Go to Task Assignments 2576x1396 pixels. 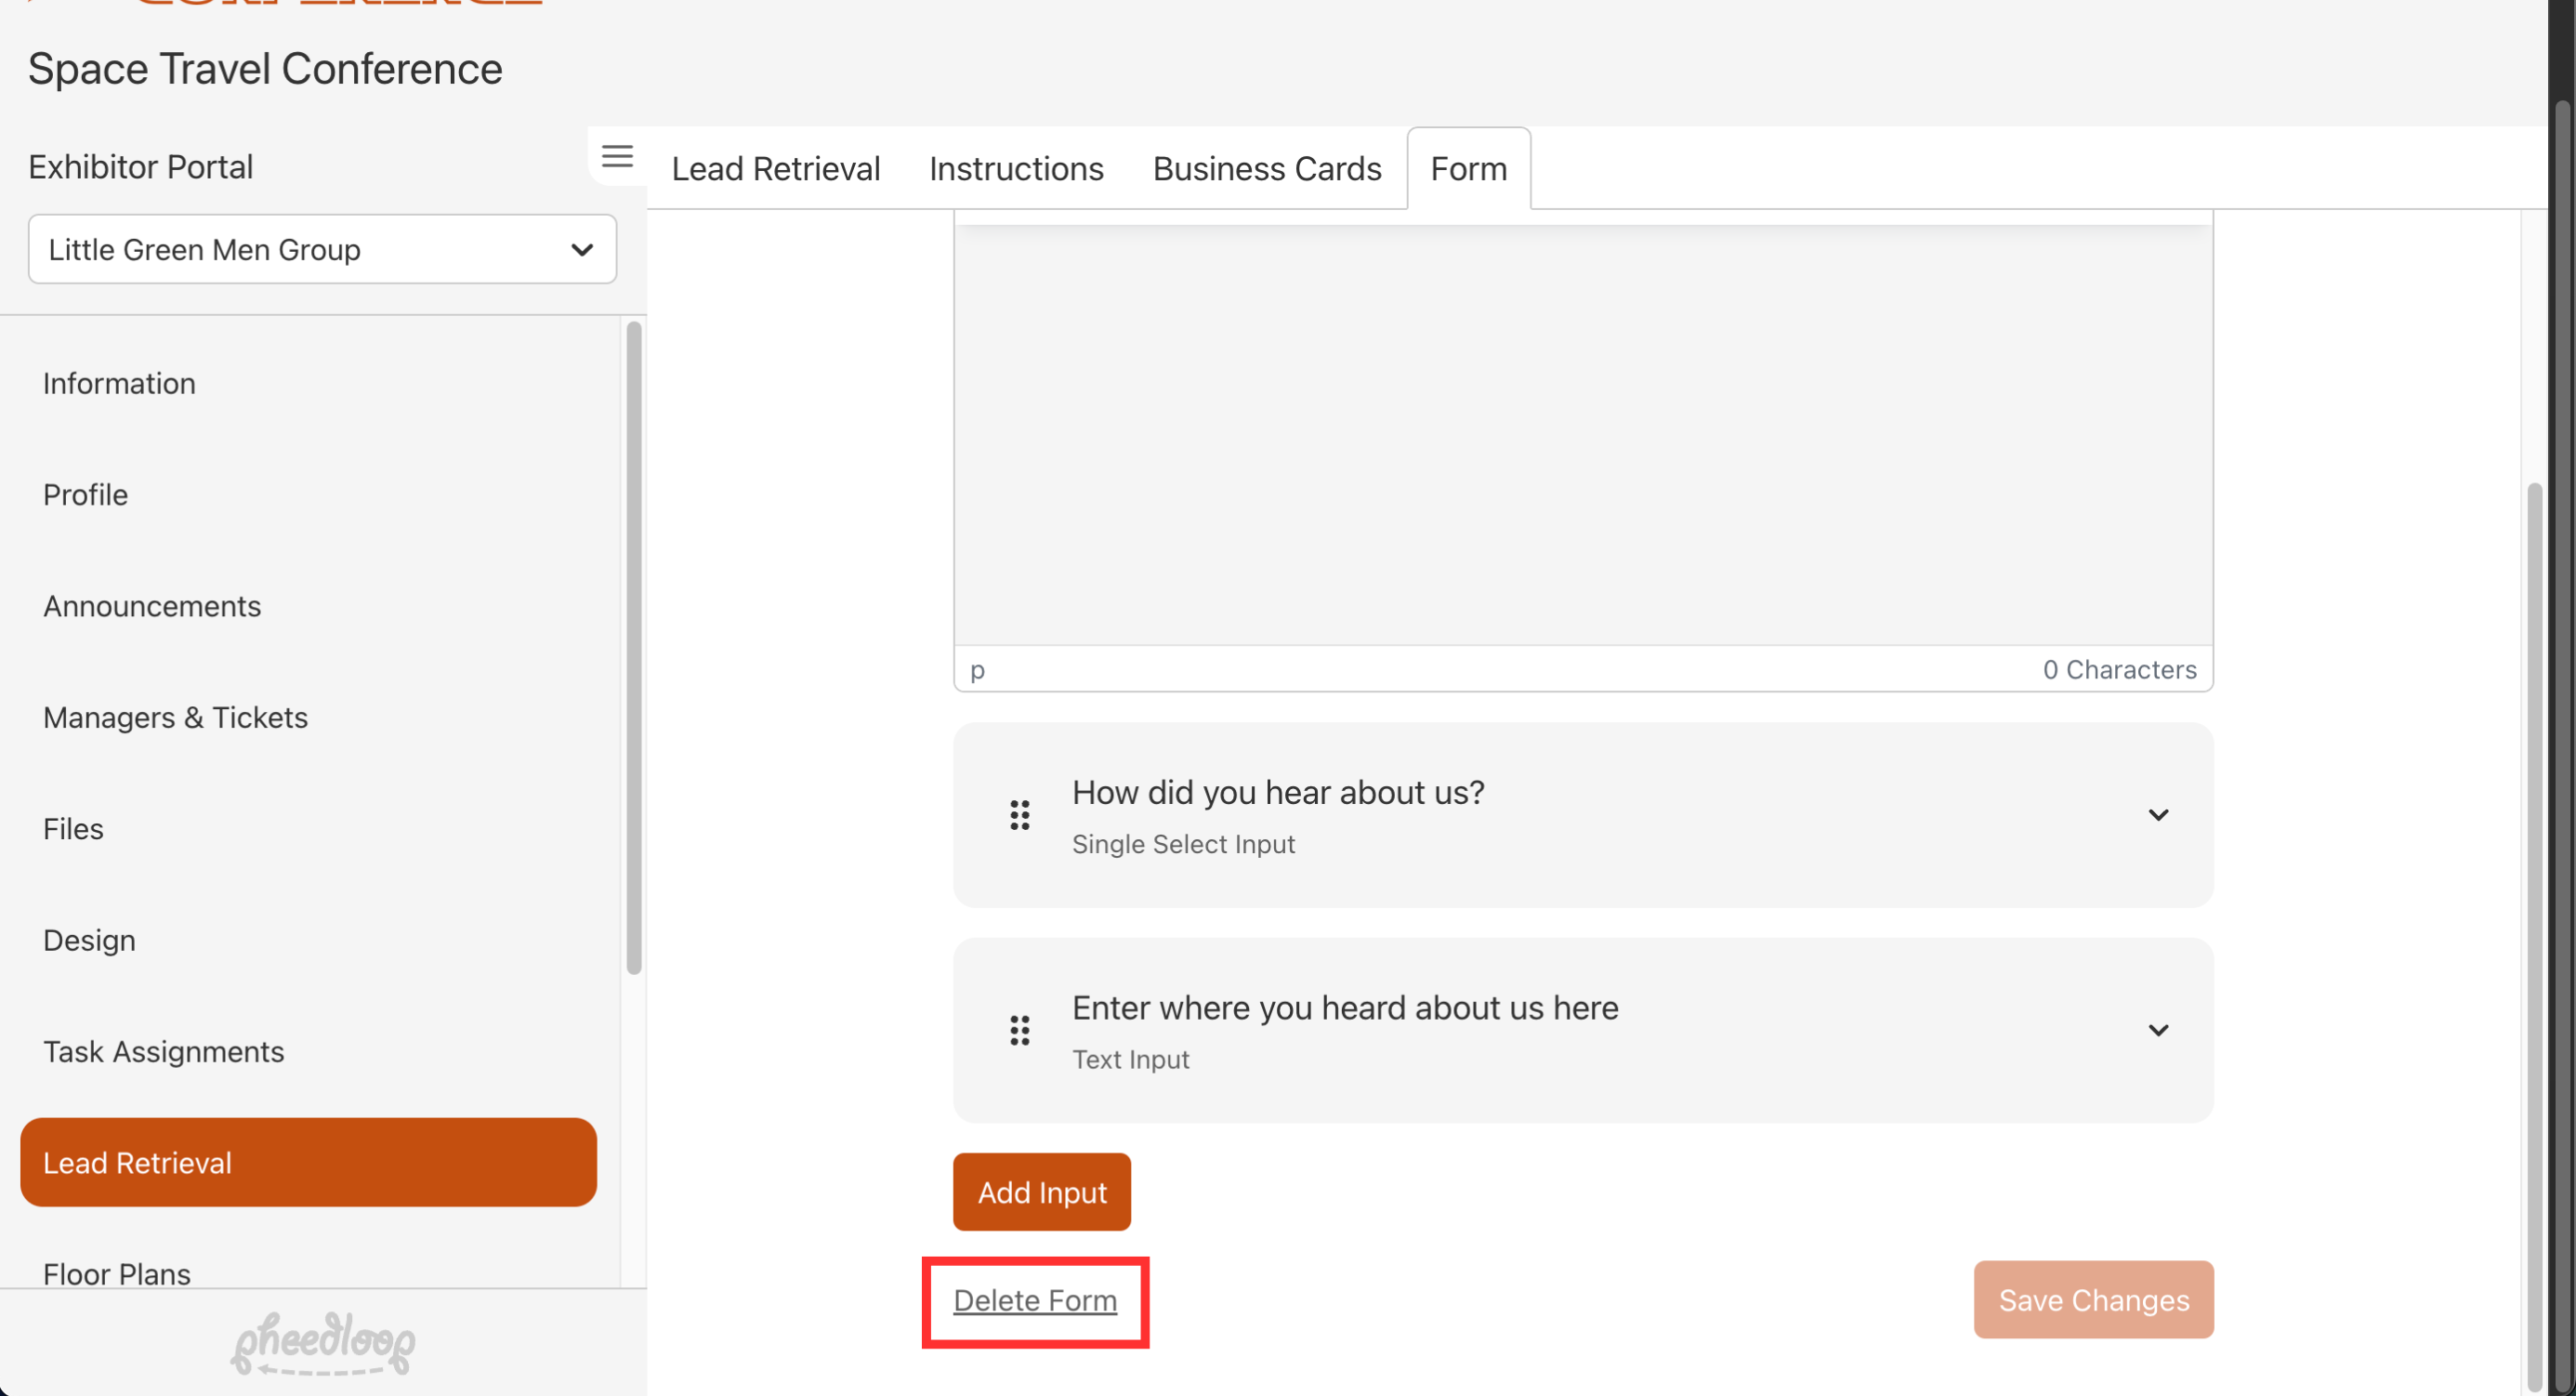coord(163,1052)
